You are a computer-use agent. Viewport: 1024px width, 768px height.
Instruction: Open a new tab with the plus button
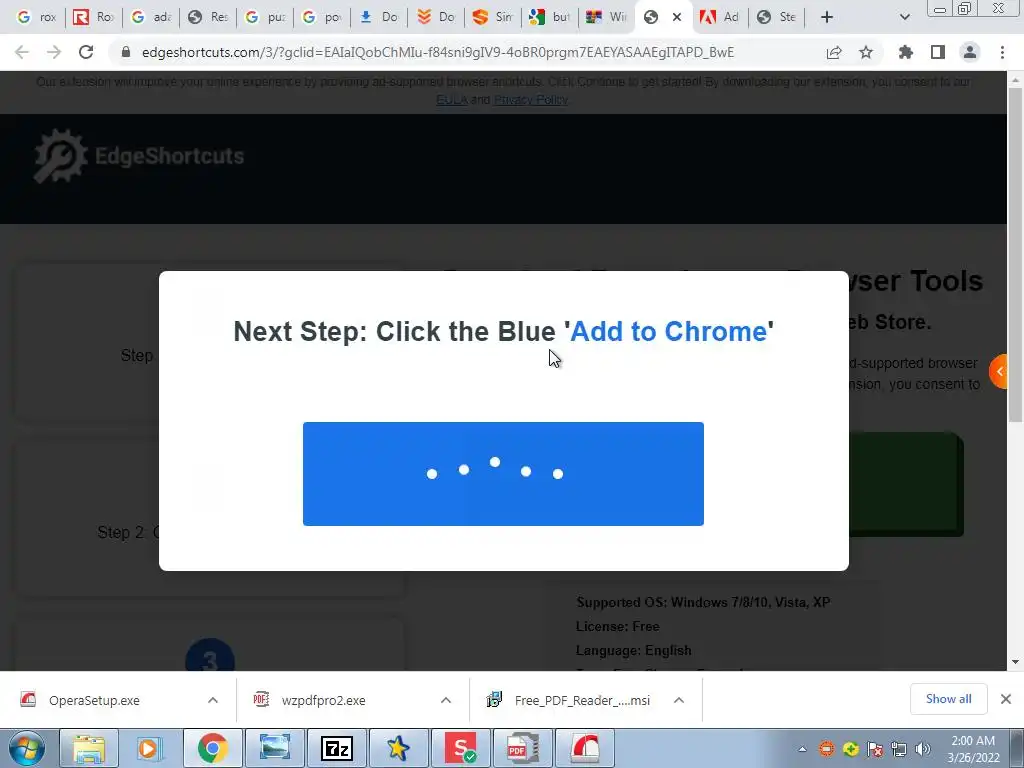pyautogui.click(x=827, y=17)
